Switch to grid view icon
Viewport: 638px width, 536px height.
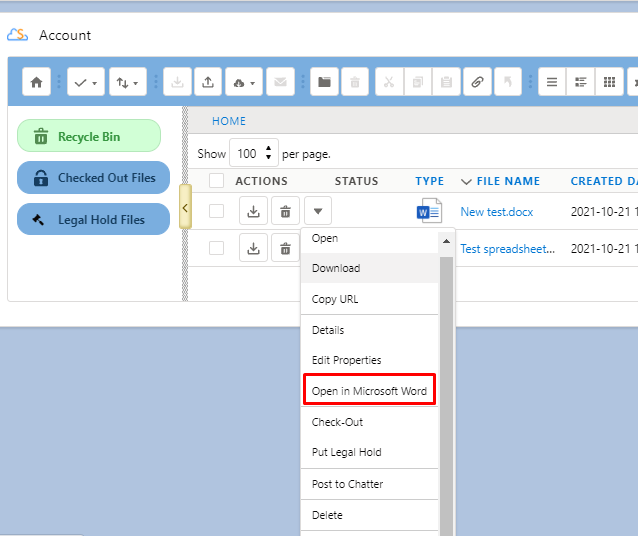pyautogui.click(x=609, y=82)
